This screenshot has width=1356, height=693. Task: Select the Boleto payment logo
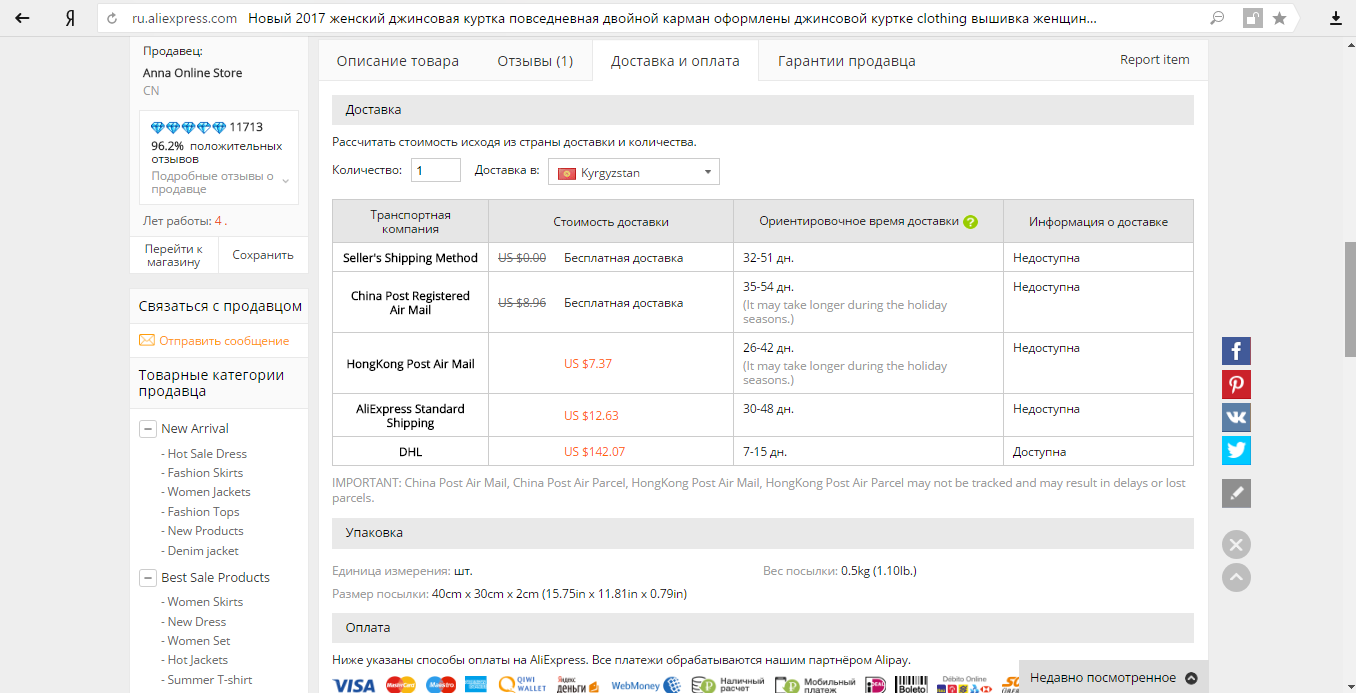point(911,685)
